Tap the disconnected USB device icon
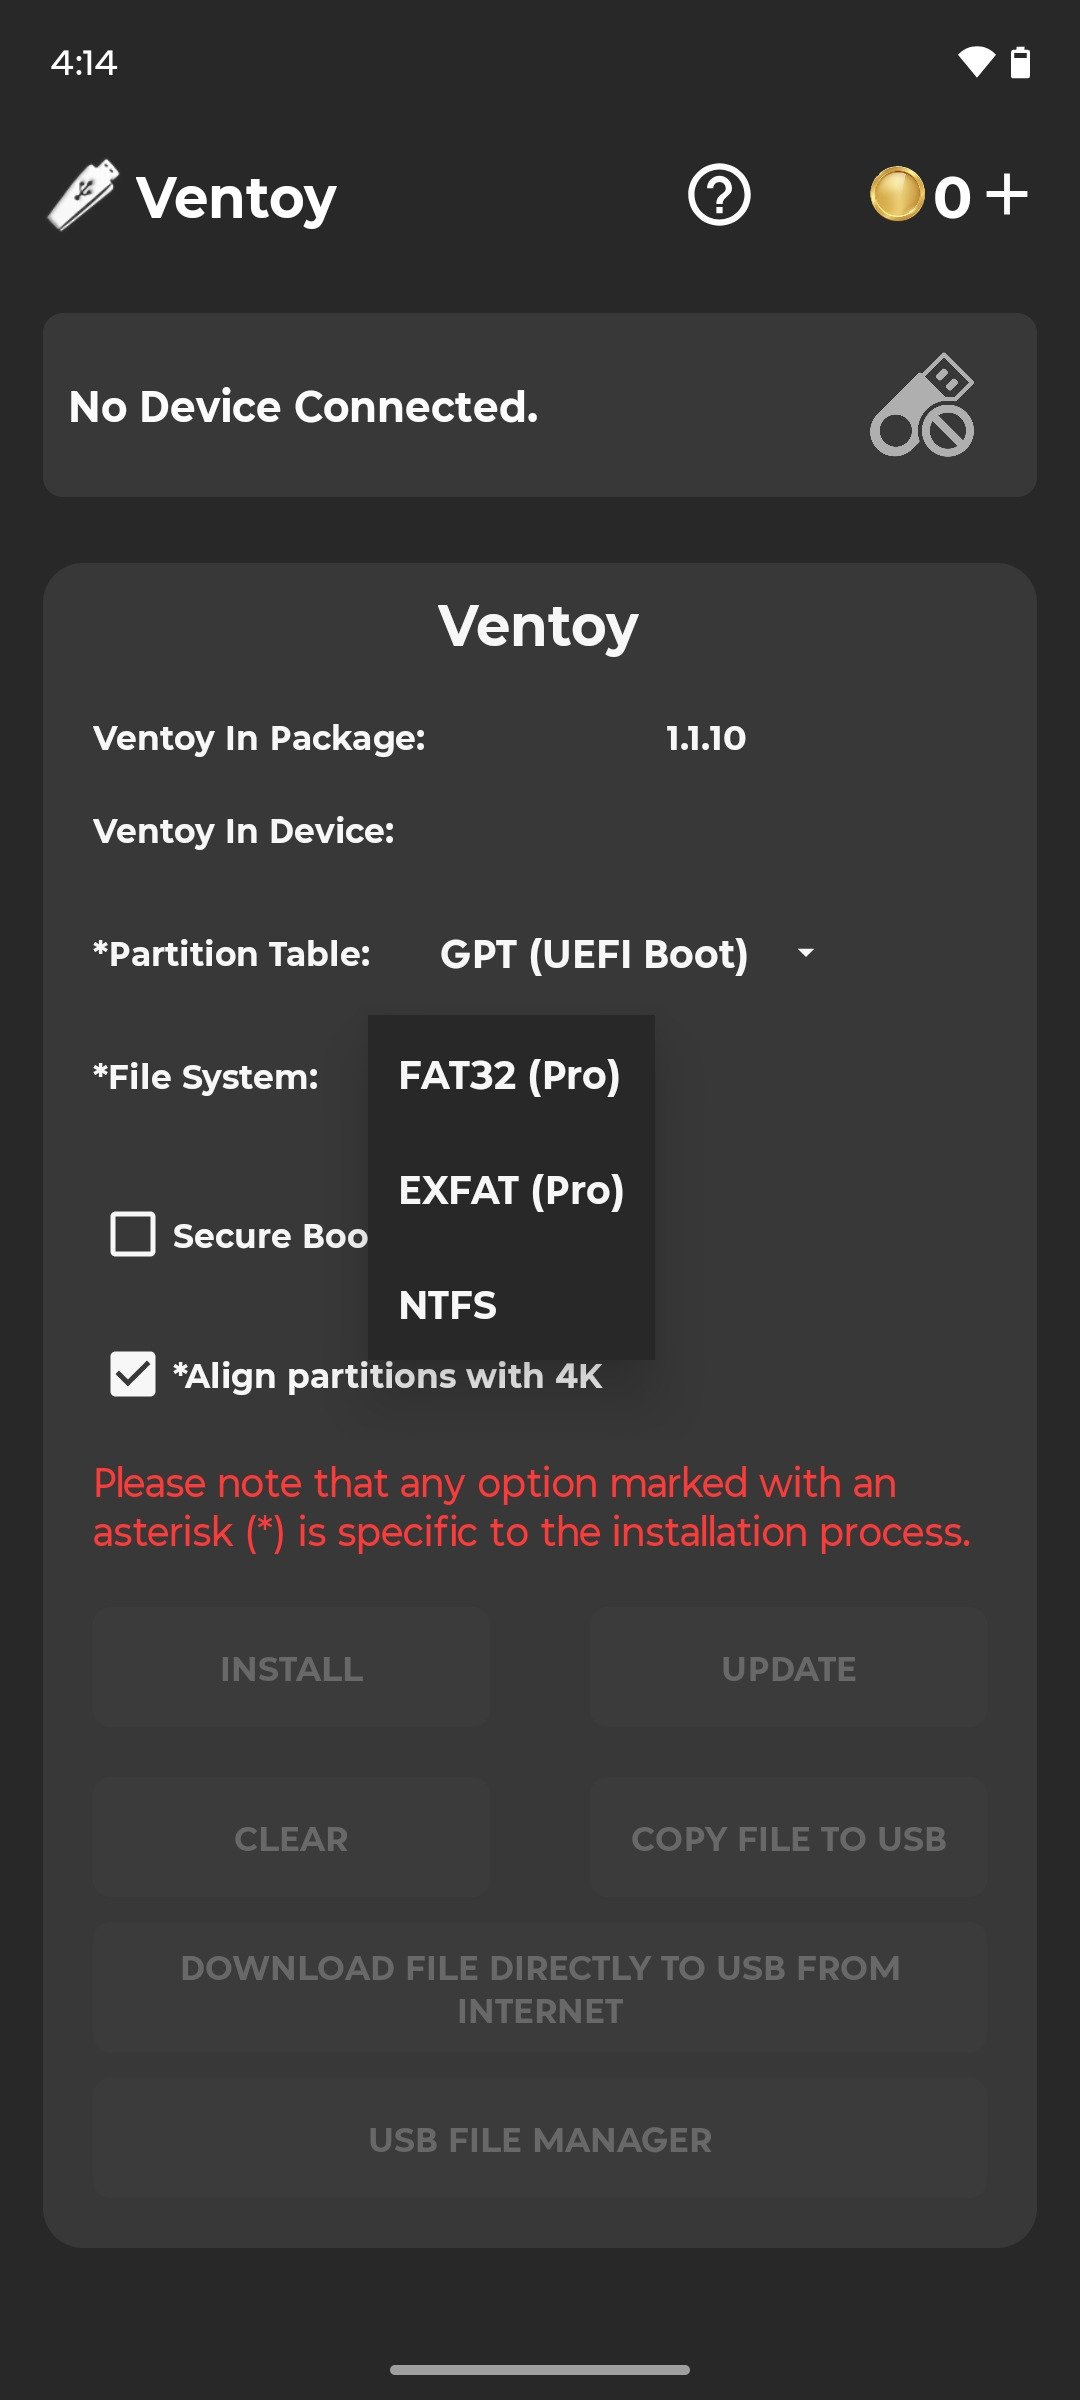This screenshot has height=2400, width=1080. pyautogui.click(x=922, y=406)
